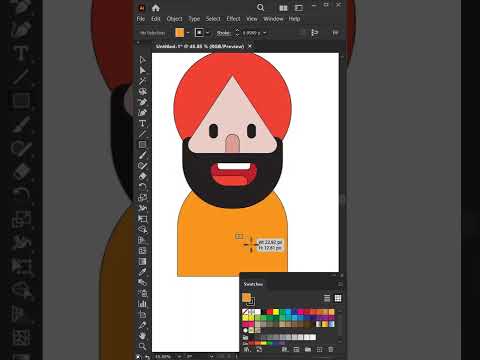Create new swatch in Swatches panel
480x360 pixels.
click(319, 349)
